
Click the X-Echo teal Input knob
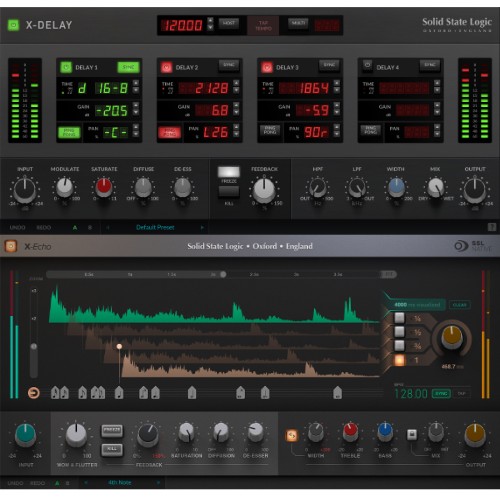click(x=25, y=435)
